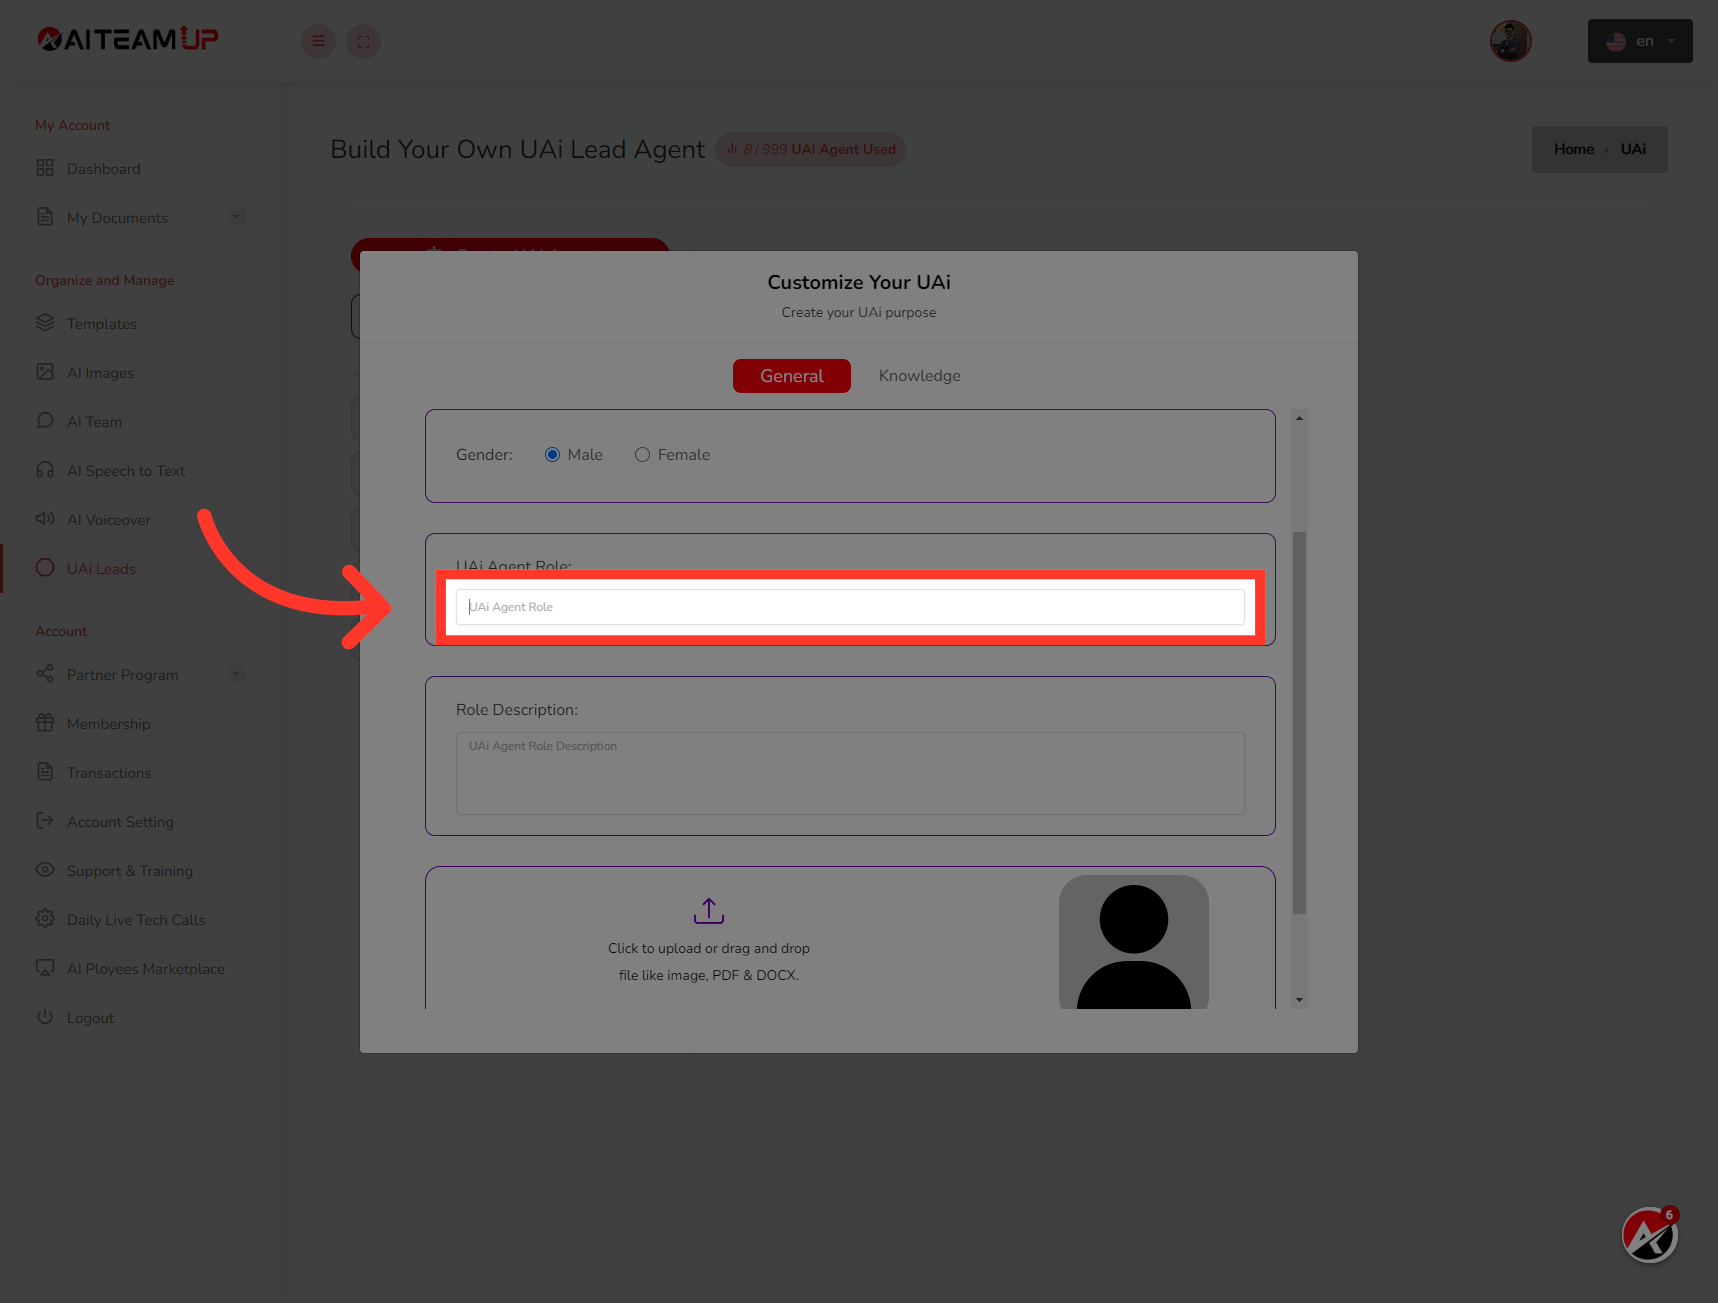The width and height of the screenshot is (1718, 1303).
Task: Click the modal vertical scrollbar thumb
Action: 1299,723
